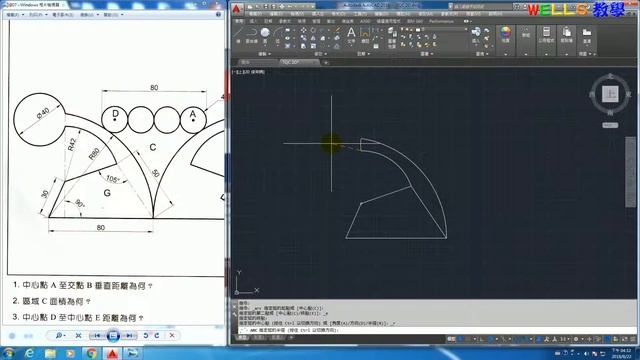The height and width of the screenshot is (360, 640).
Task: Delete the image in Photo Viewer
Action: tap(172, 336)
